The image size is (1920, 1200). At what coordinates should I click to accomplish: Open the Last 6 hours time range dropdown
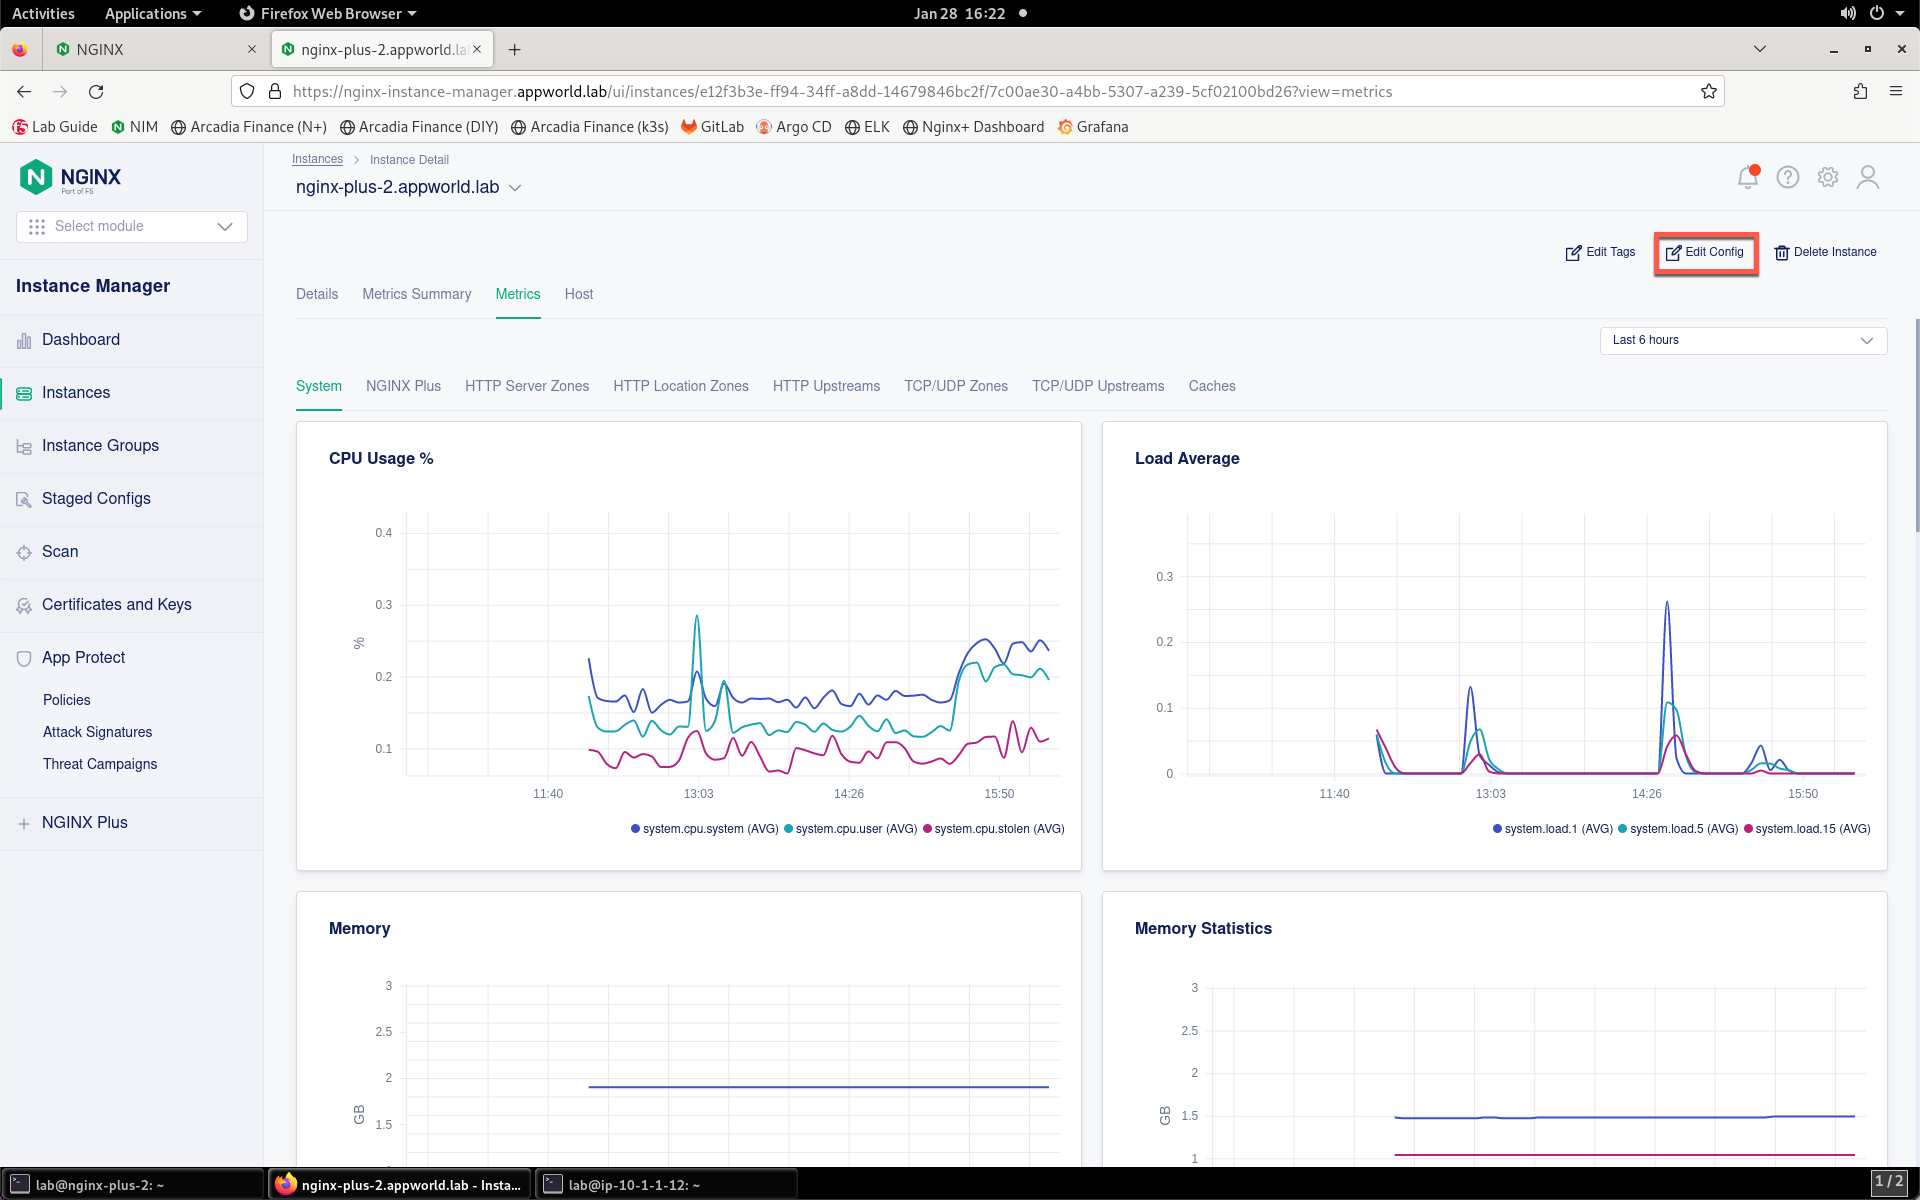tap(1743, 341)
